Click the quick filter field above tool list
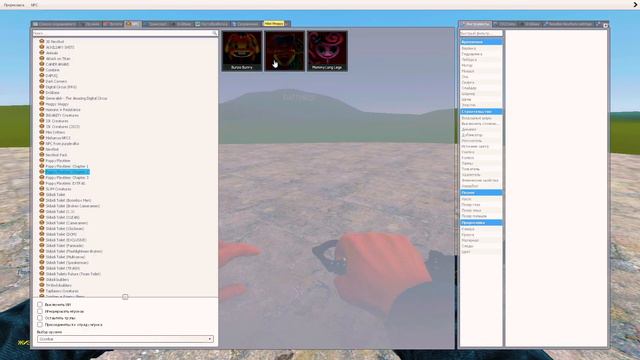This screenshot has height=360, width=640. coord(481,33)
